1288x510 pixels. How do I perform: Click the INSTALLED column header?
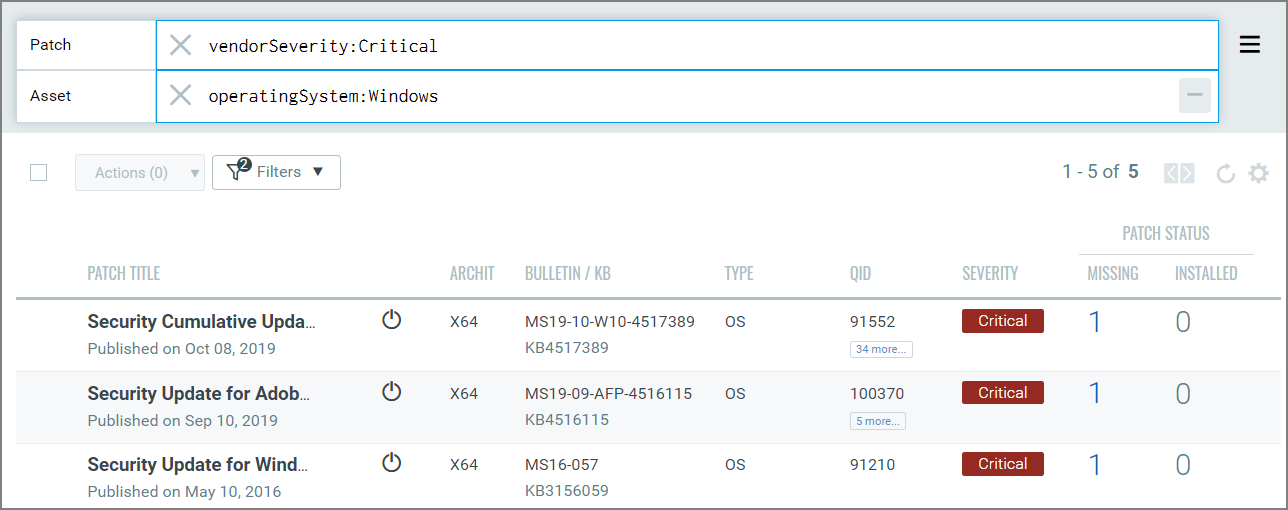pos(1206,273)
